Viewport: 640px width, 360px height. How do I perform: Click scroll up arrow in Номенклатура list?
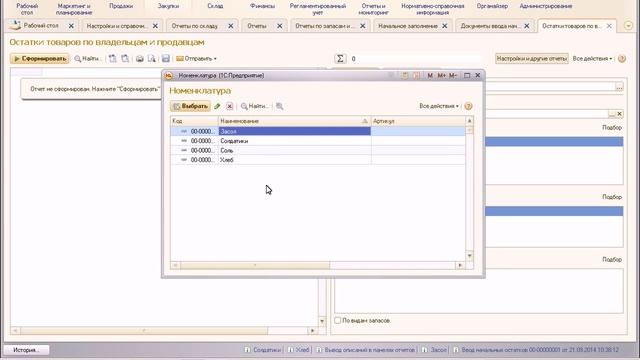(469, 121)
